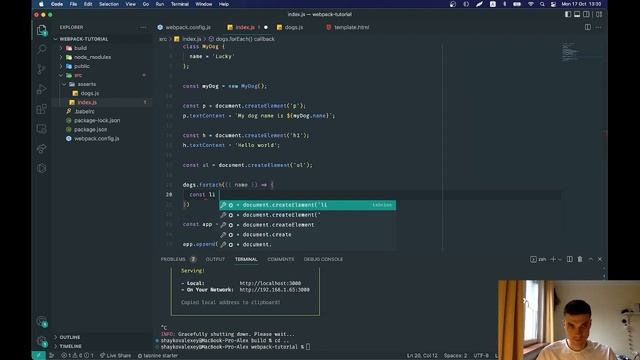Collapse the src folder
Viewport: 640px width, 360px height.
(x=78, y=75)
